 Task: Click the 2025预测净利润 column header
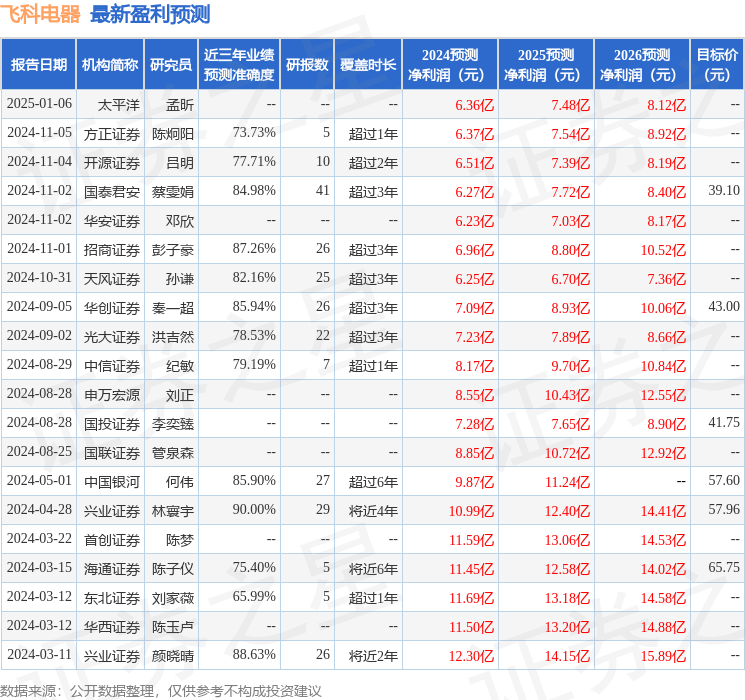pyautogui.click(x=546, y=65)
